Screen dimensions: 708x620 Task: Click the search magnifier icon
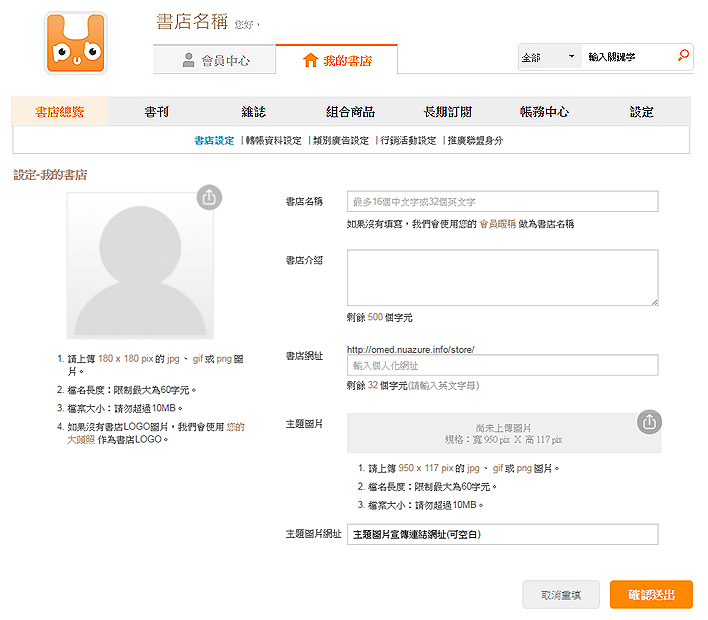click(683, 56)
